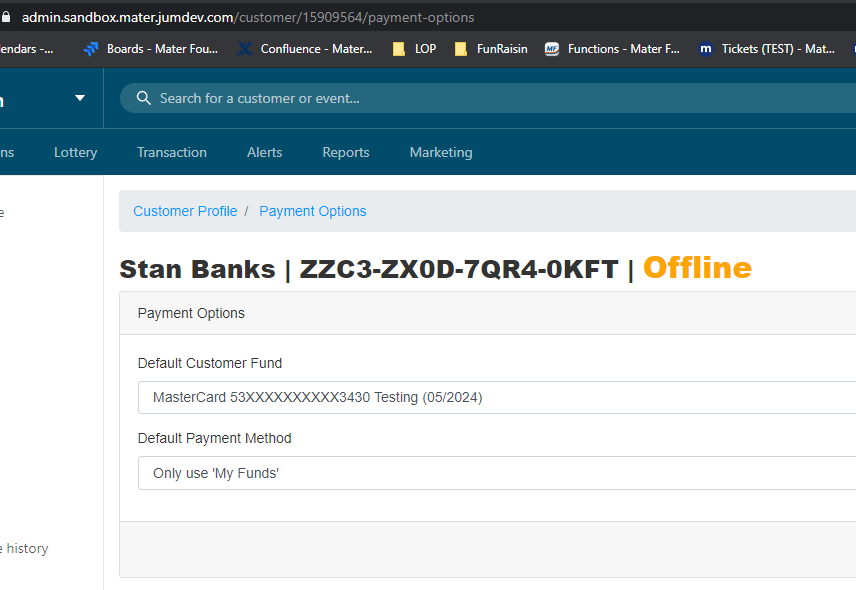
Task: Open the Default Payment Method dropdown
Action: pyautogui.click(x=496, y=473)
